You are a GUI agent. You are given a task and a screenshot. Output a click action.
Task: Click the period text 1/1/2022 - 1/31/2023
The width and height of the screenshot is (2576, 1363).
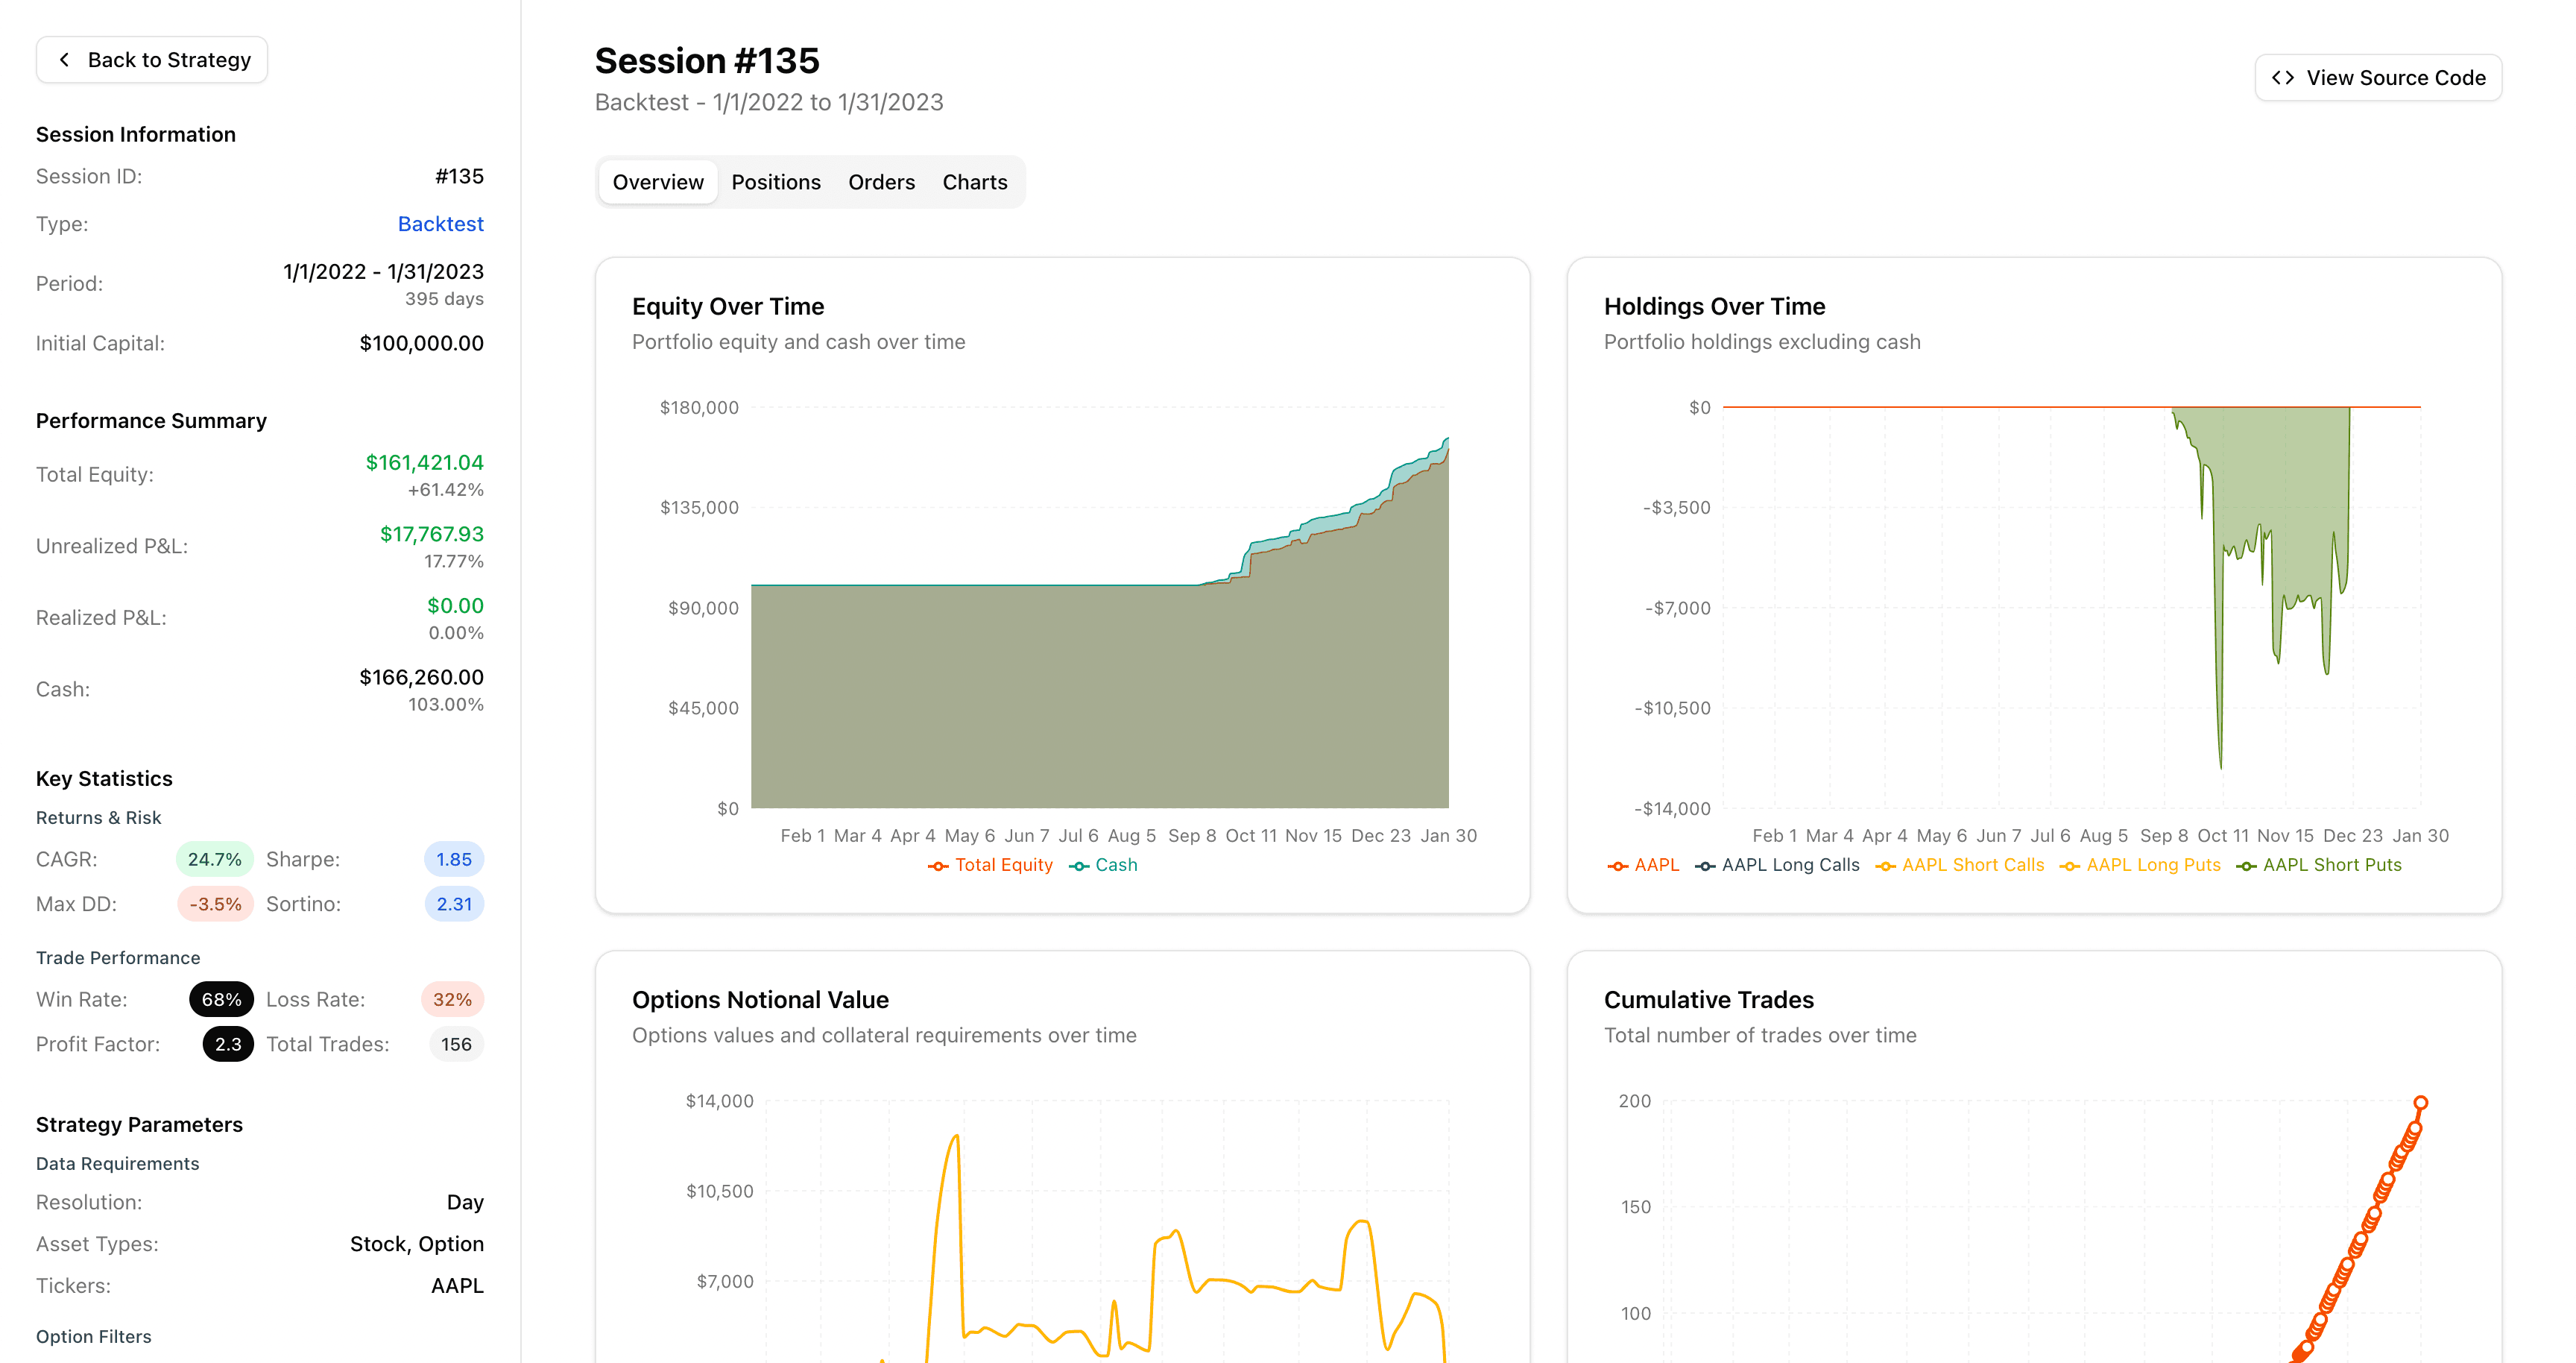click(383, 272)
